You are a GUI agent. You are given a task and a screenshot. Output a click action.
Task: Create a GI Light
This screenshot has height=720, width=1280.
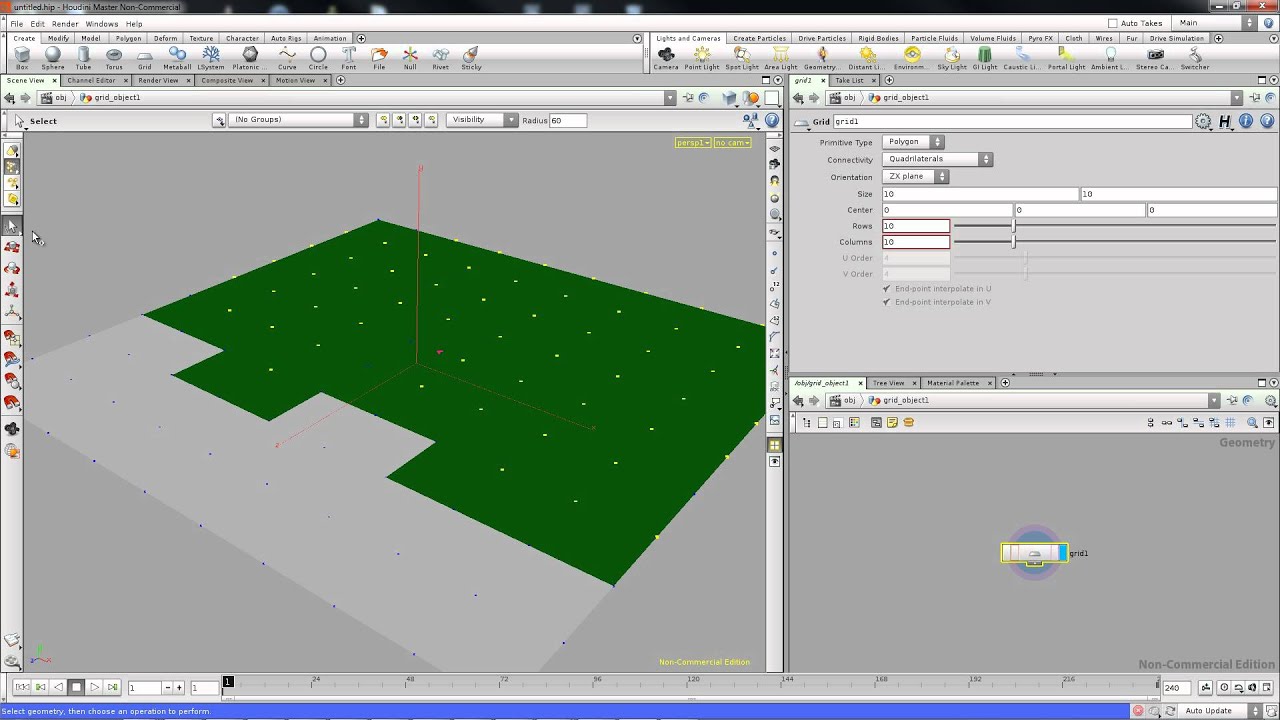985,58
